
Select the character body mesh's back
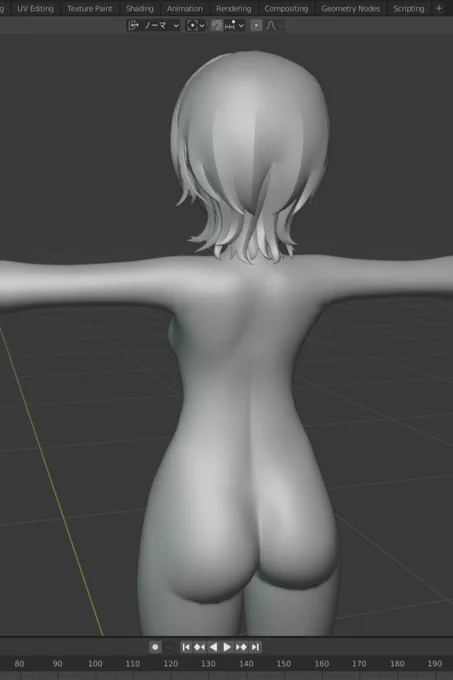coord(243,369)
